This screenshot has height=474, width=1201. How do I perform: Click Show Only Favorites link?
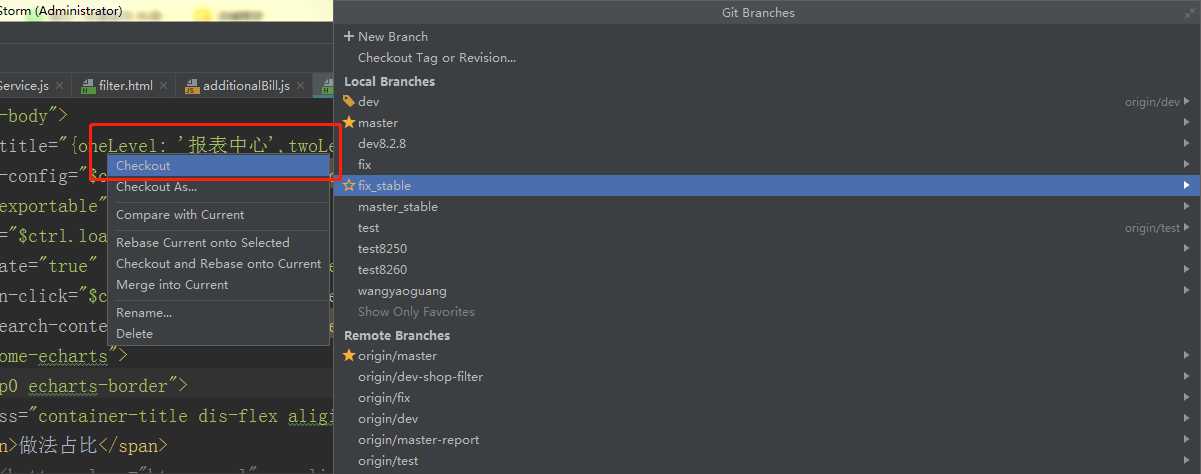coord(416,312)
